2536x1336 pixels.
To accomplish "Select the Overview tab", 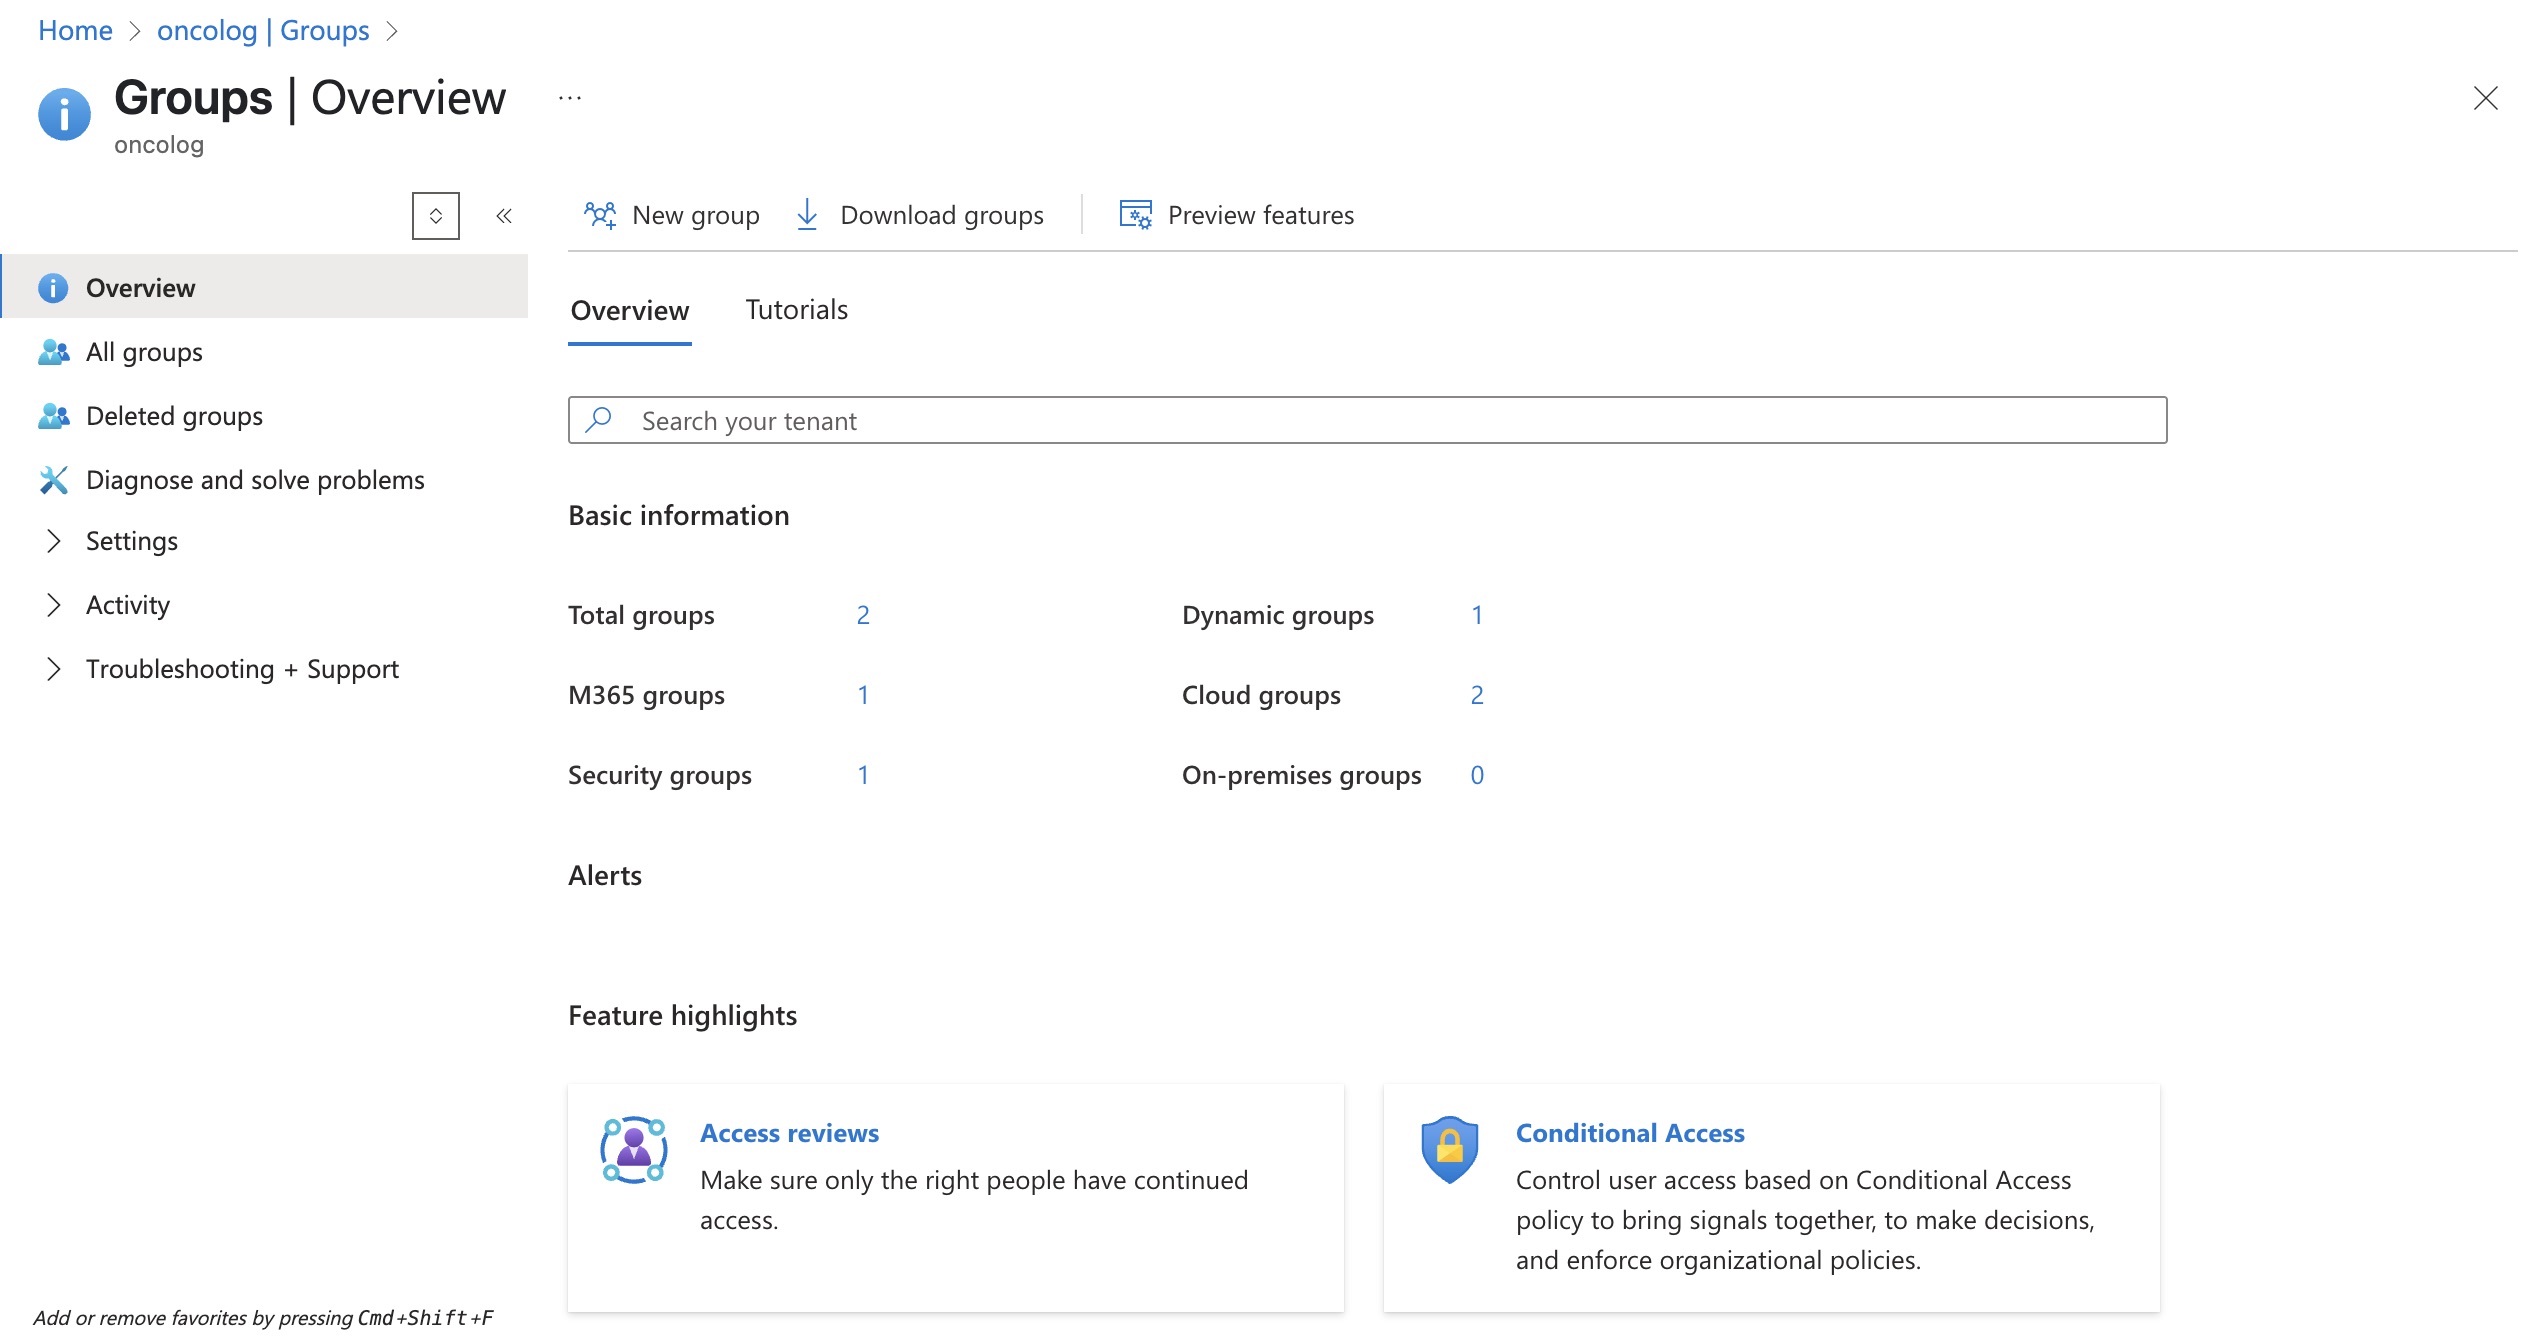I will 630,311.
